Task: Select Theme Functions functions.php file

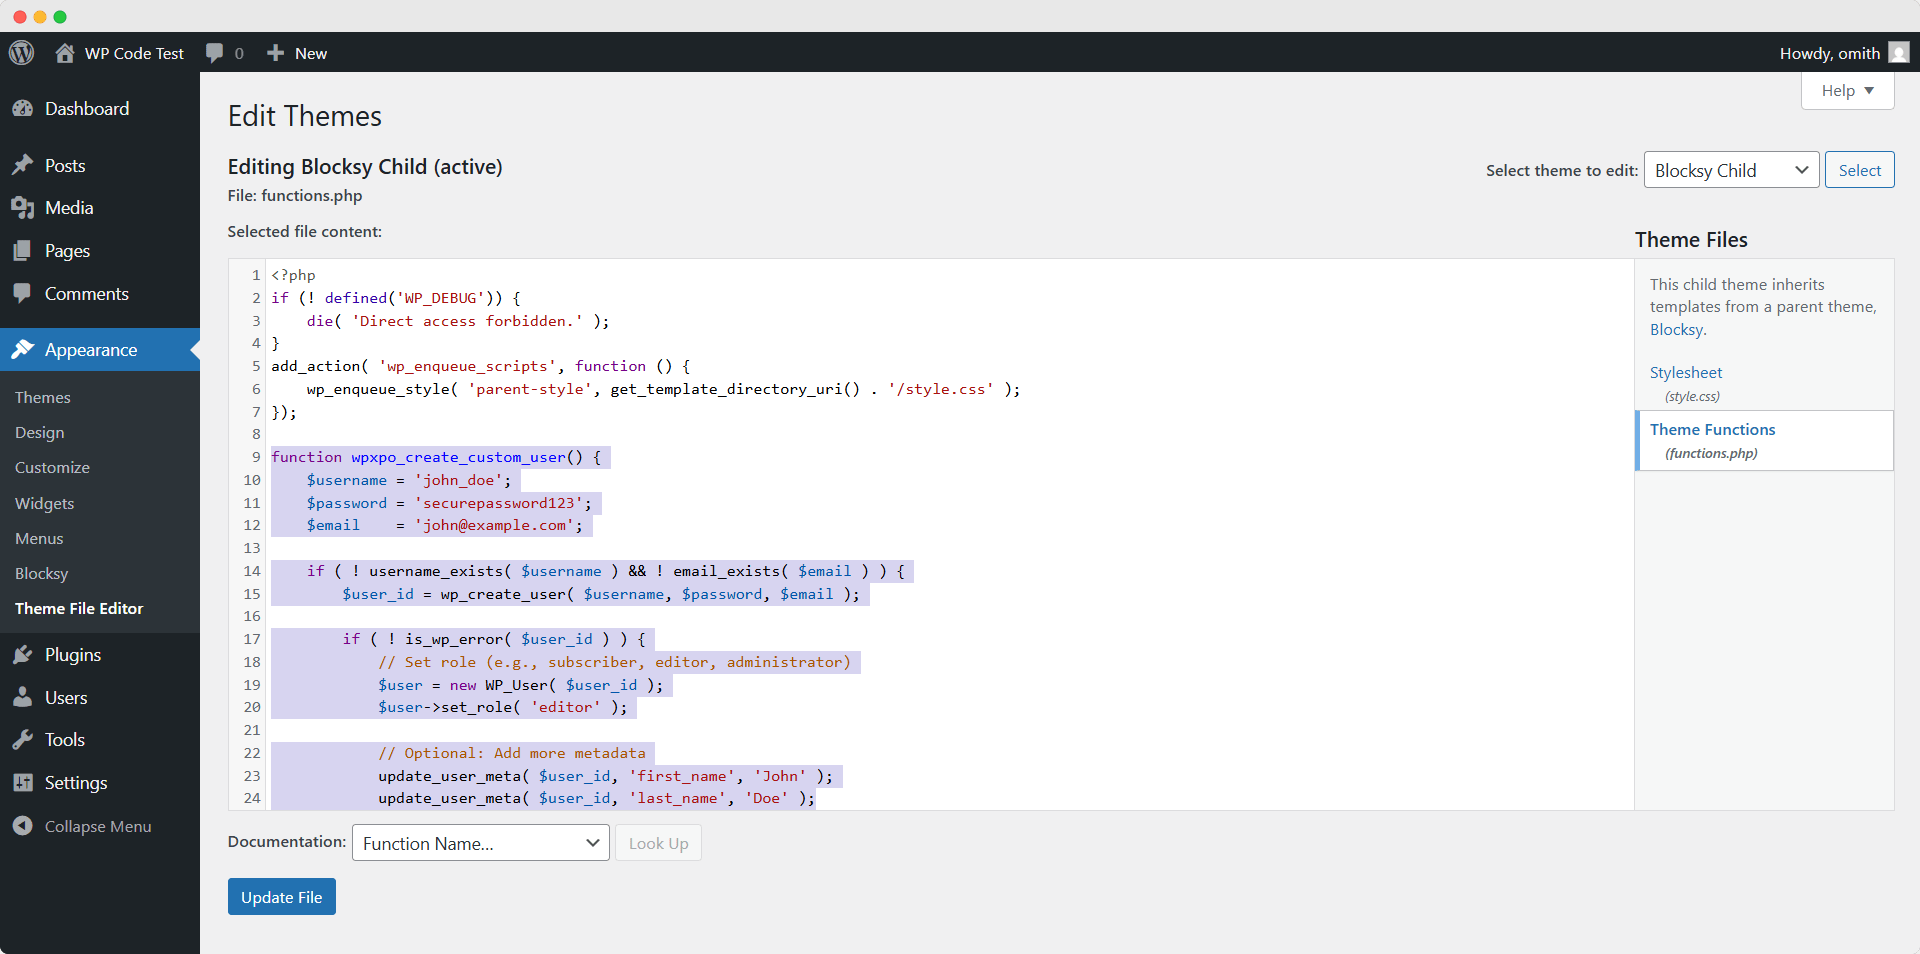Action: [x=1765, y=440]
